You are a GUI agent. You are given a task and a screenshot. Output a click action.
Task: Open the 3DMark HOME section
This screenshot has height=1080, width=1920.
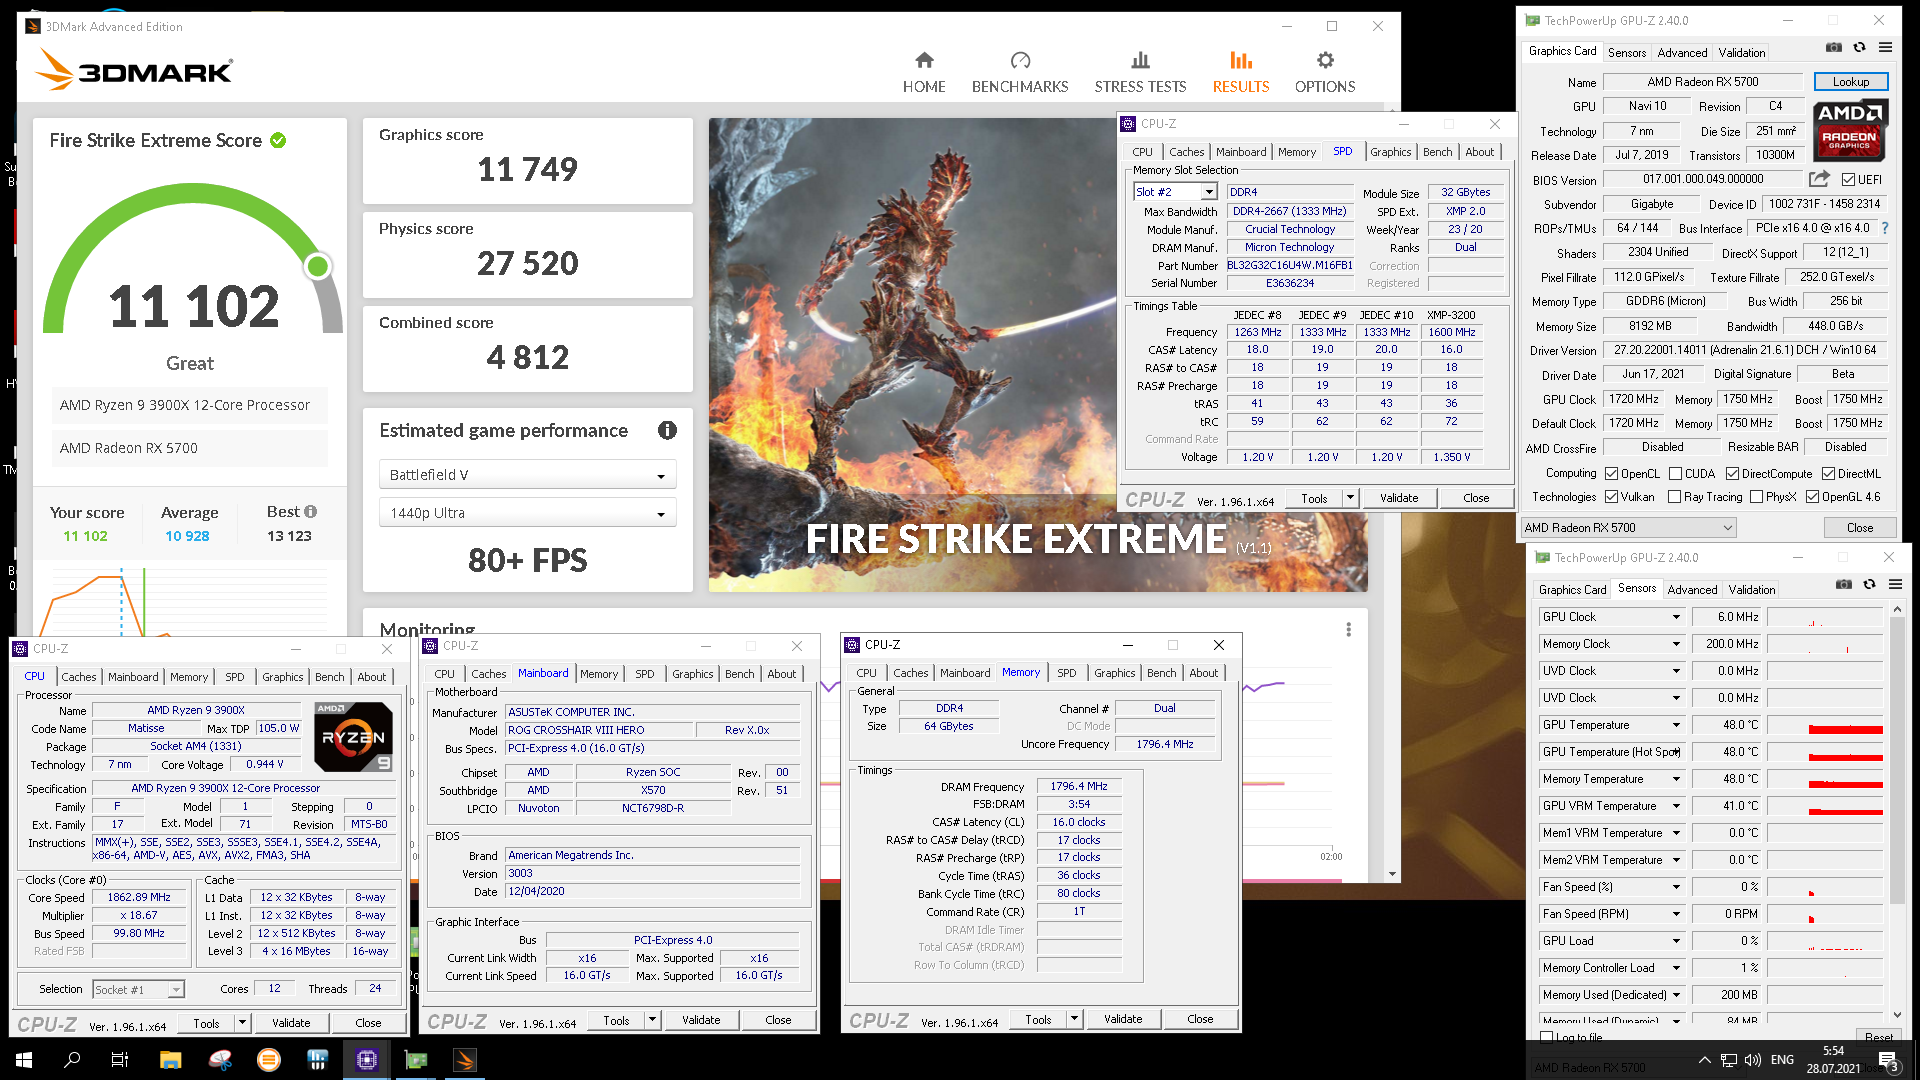(923, 73)
